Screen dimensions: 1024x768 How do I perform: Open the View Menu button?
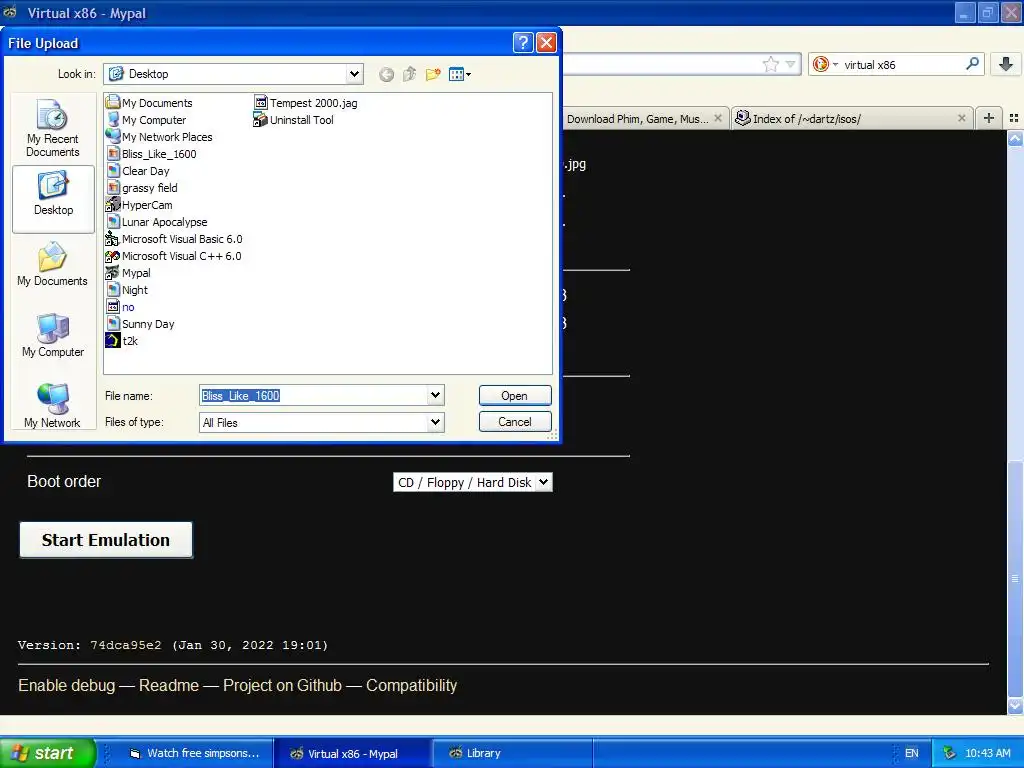pos(460,74)
